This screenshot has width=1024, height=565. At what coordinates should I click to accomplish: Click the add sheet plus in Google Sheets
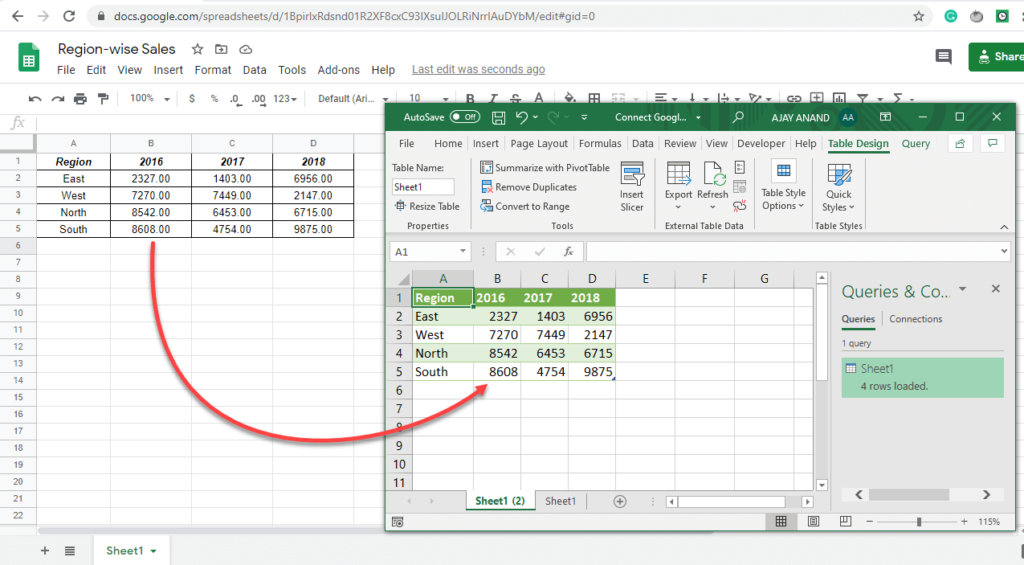coord(44,551)
